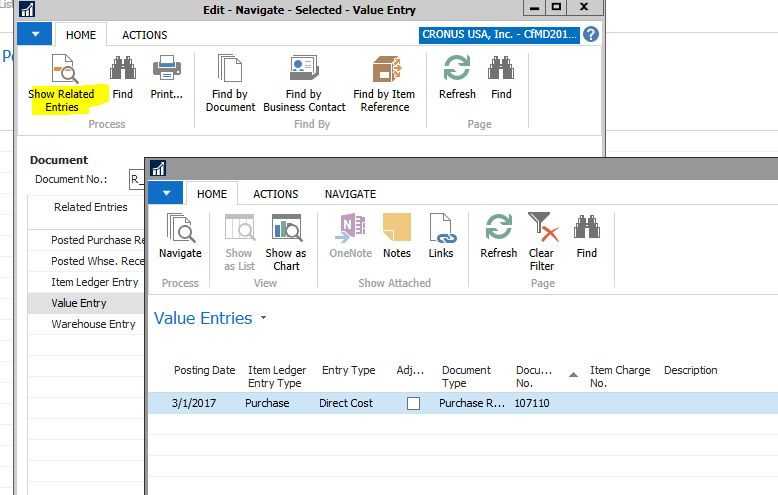This screenshot has width=778, height=495.
Task: Open Notes in Show Attached group
Action: tap(397, 229)
